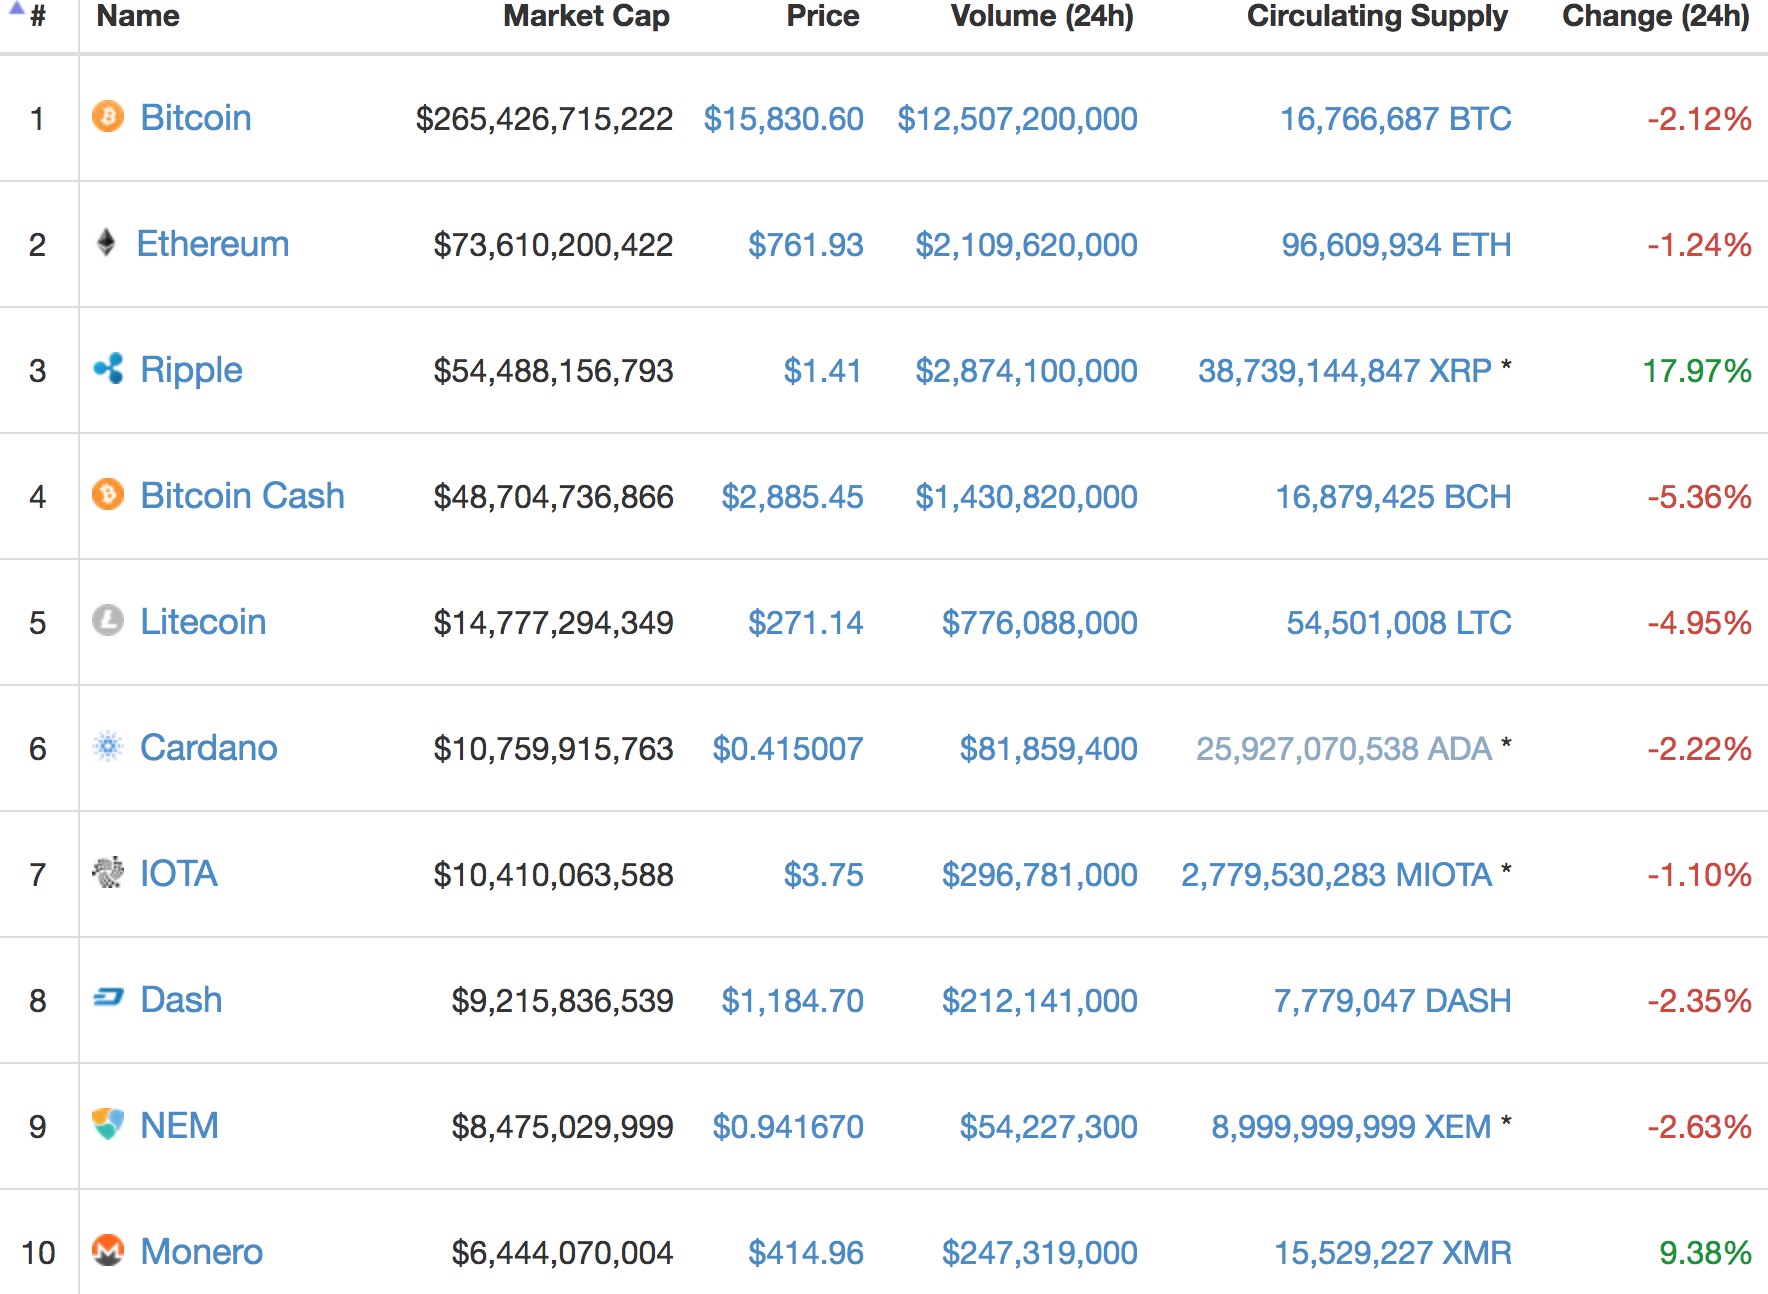Click Bitcoin Cash volume $1,430,820,000
Viewport: 1768px width, 1294px height.
tap(1026, 497)
